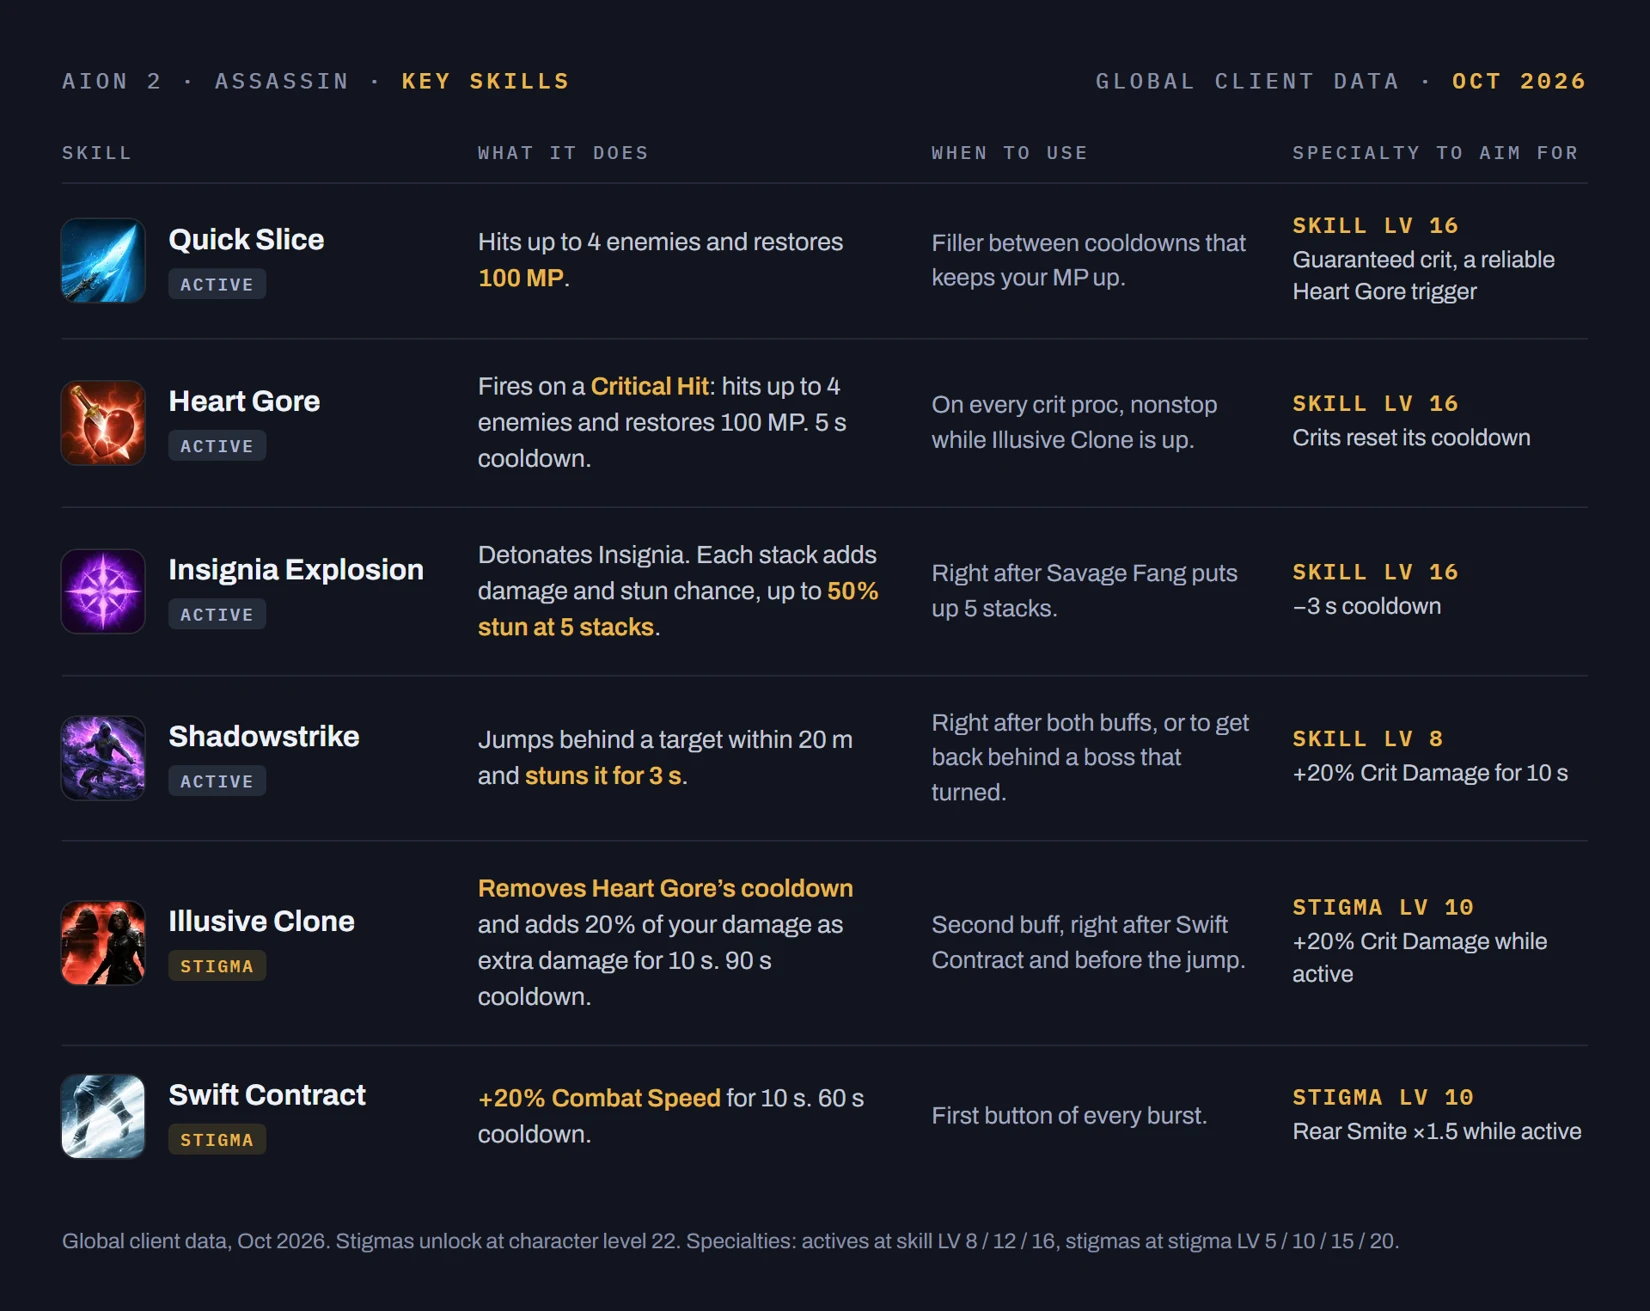Image resolution: width=1650 pixels, height=1311 pixels.
Task: Select the Swift Contract white skill icon
Action: point(103,1116)
